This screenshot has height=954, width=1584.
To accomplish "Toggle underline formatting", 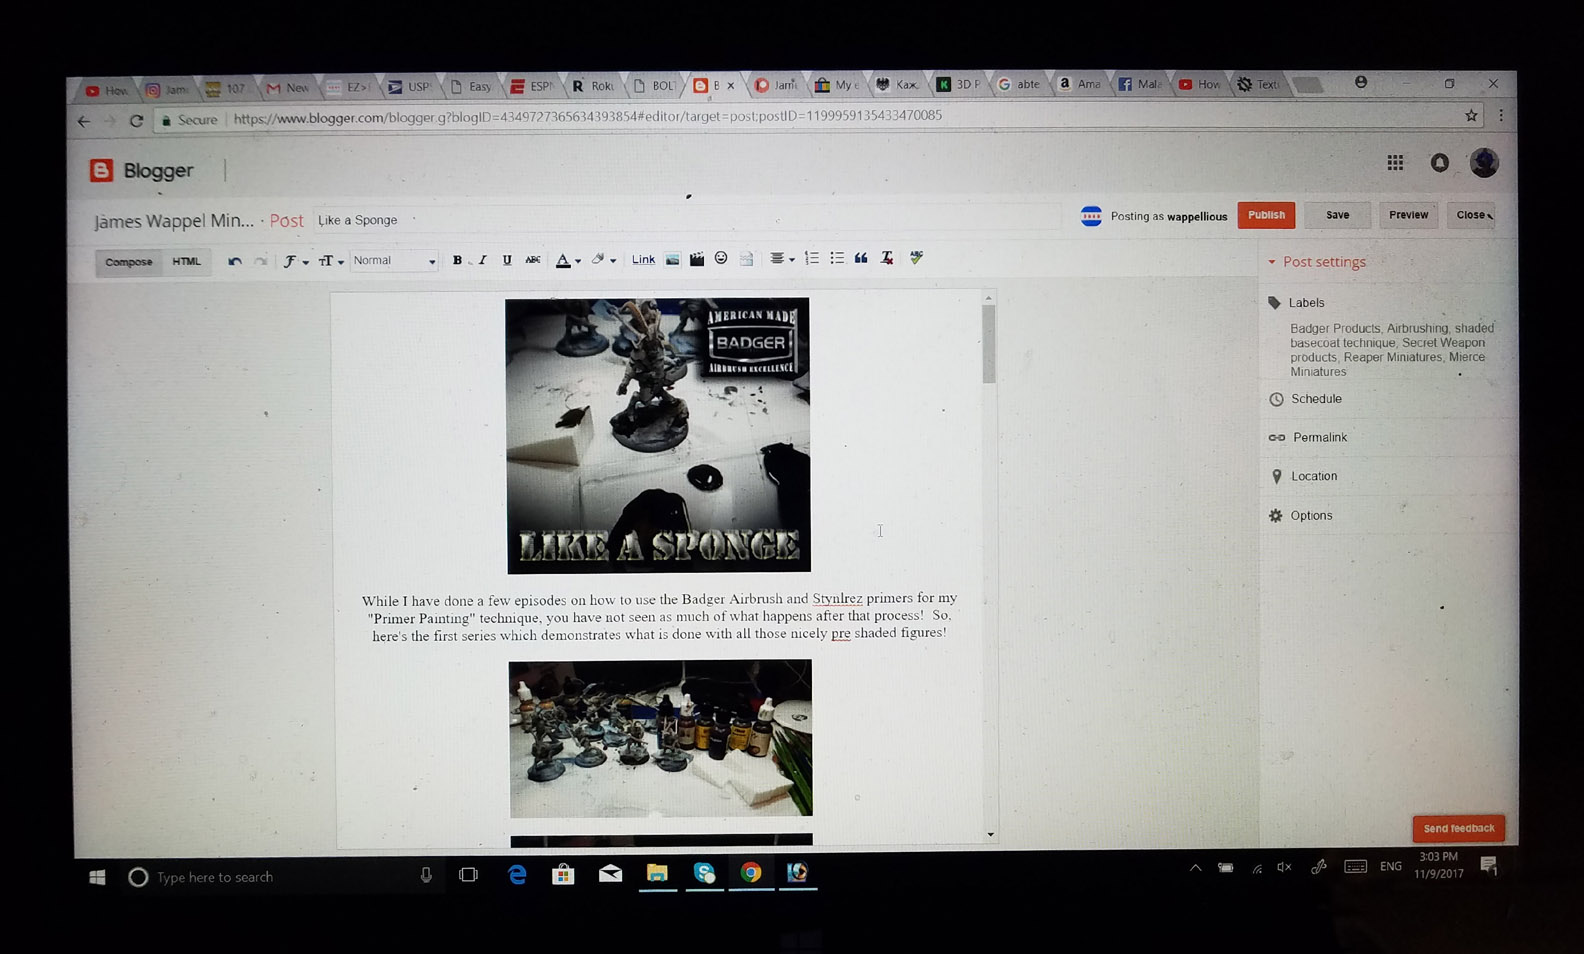I will pyautogui.click(x=507, y=260).
